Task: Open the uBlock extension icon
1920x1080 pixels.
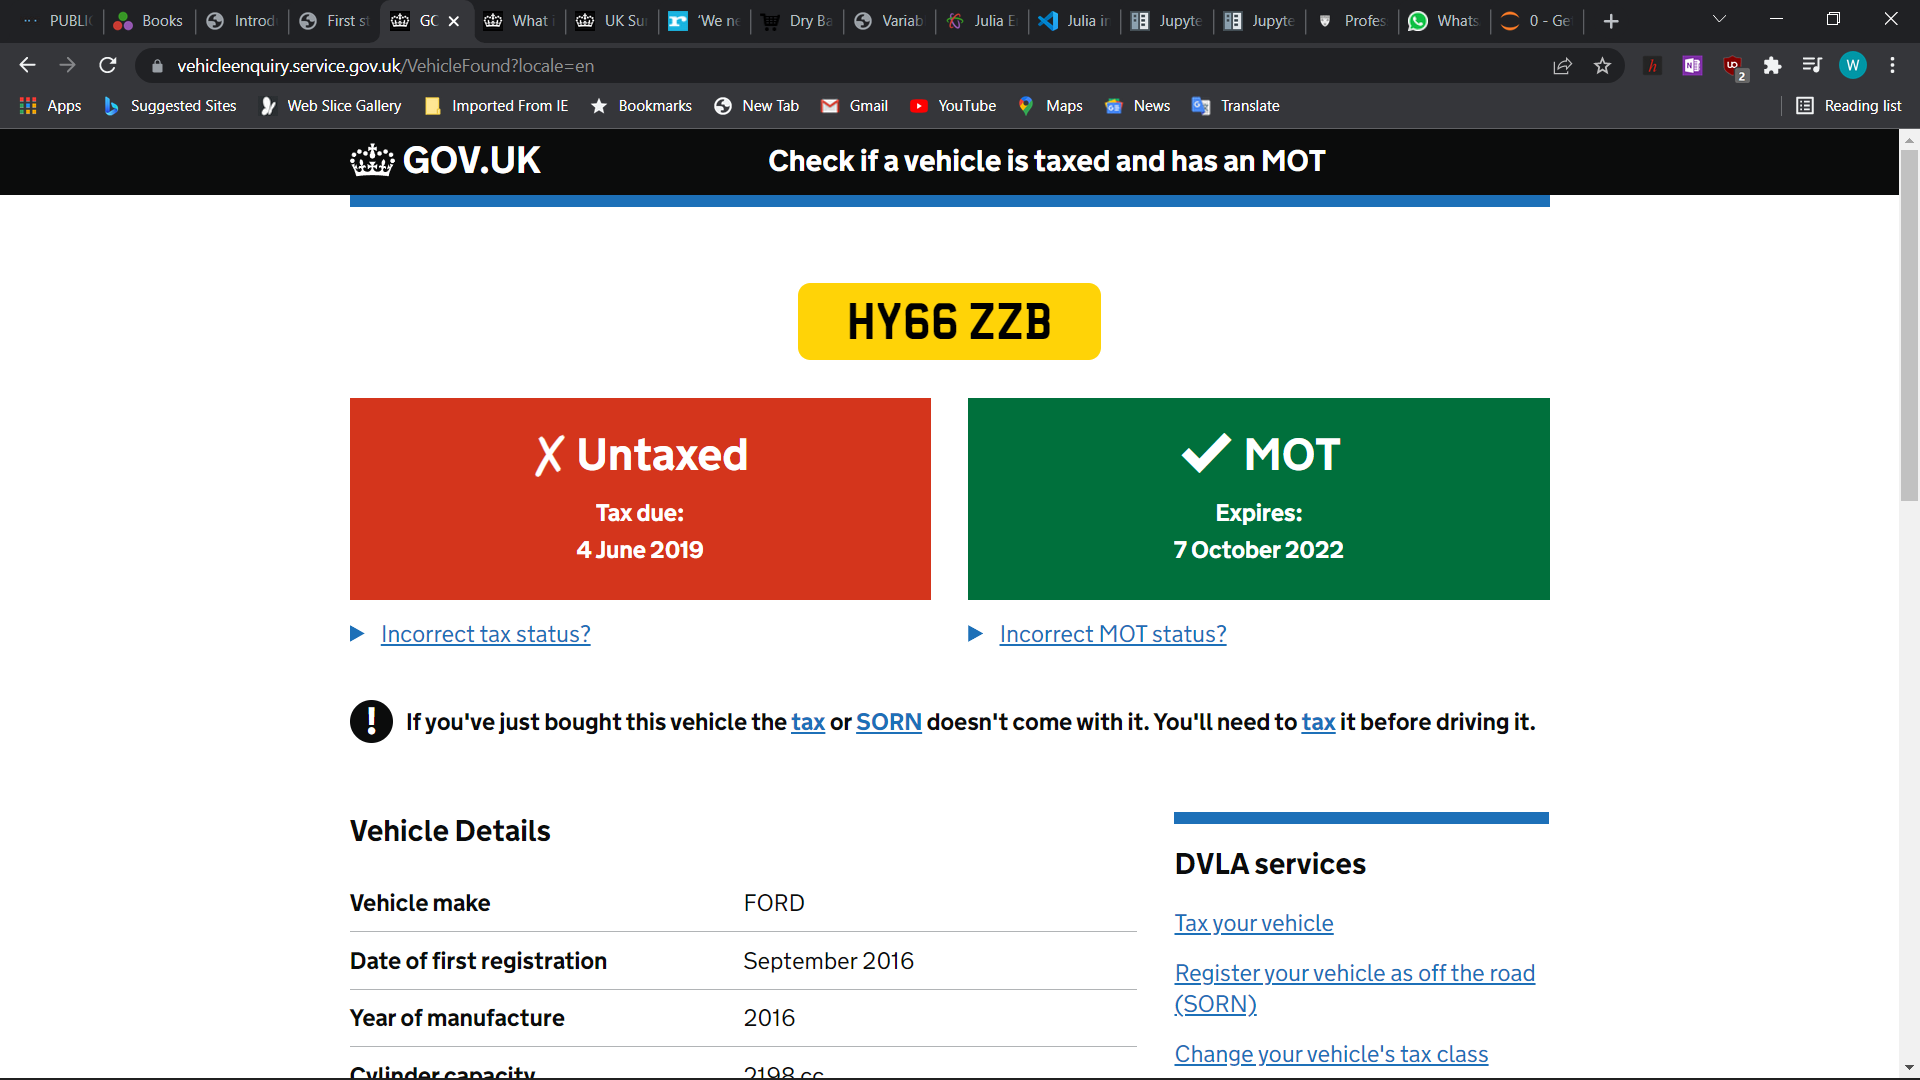Action: pyautogui.click(x=1733, y=67)
